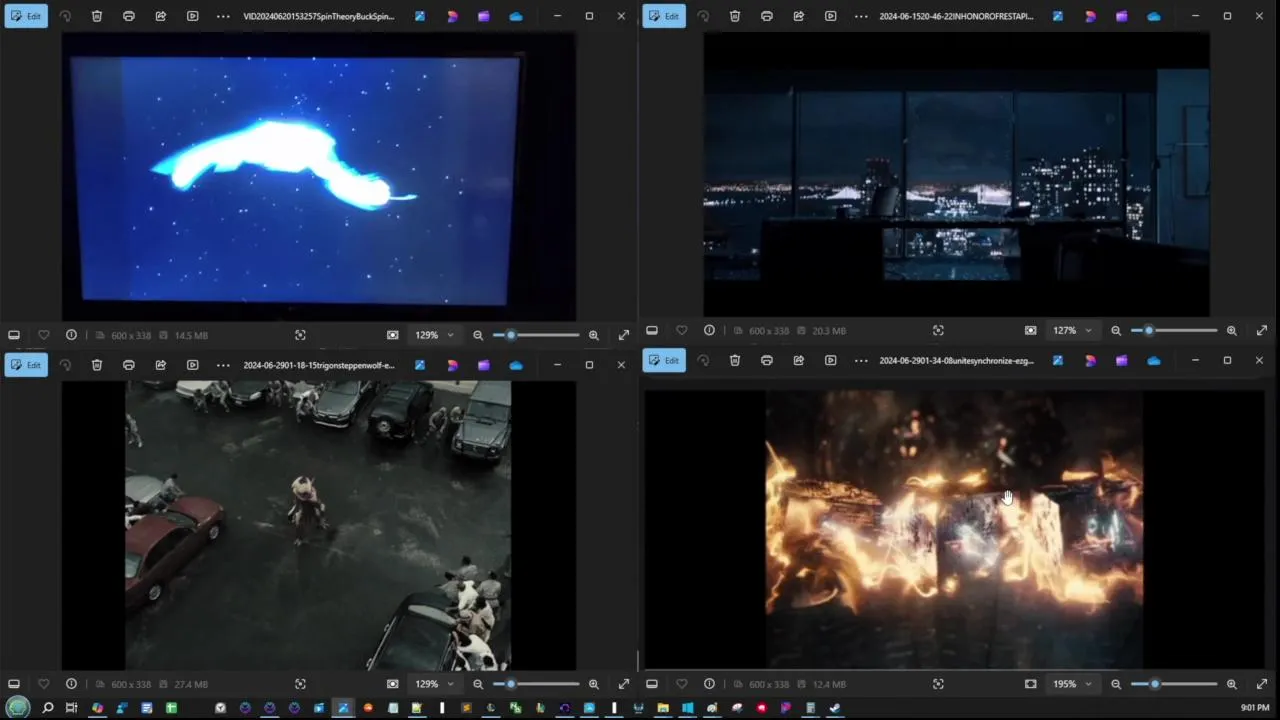This screenshot has width=1280, height=720.
Task: Click the zoom slider in the SpinTheory window
Action: tap(536, 335)
